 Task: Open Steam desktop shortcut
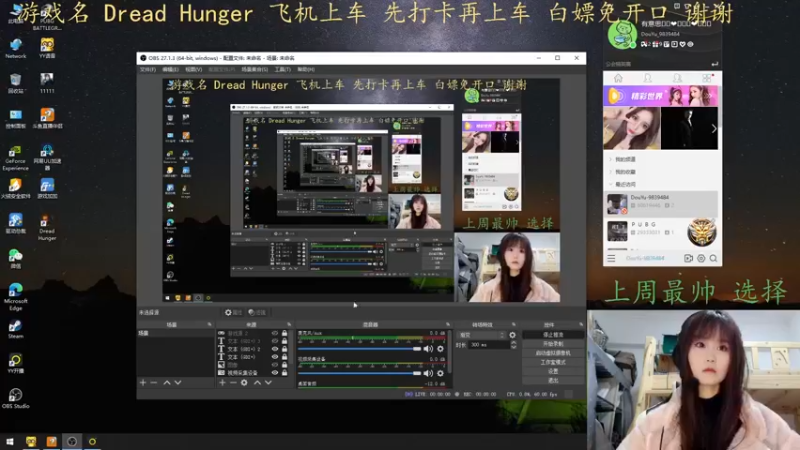[x=15, y=329]
